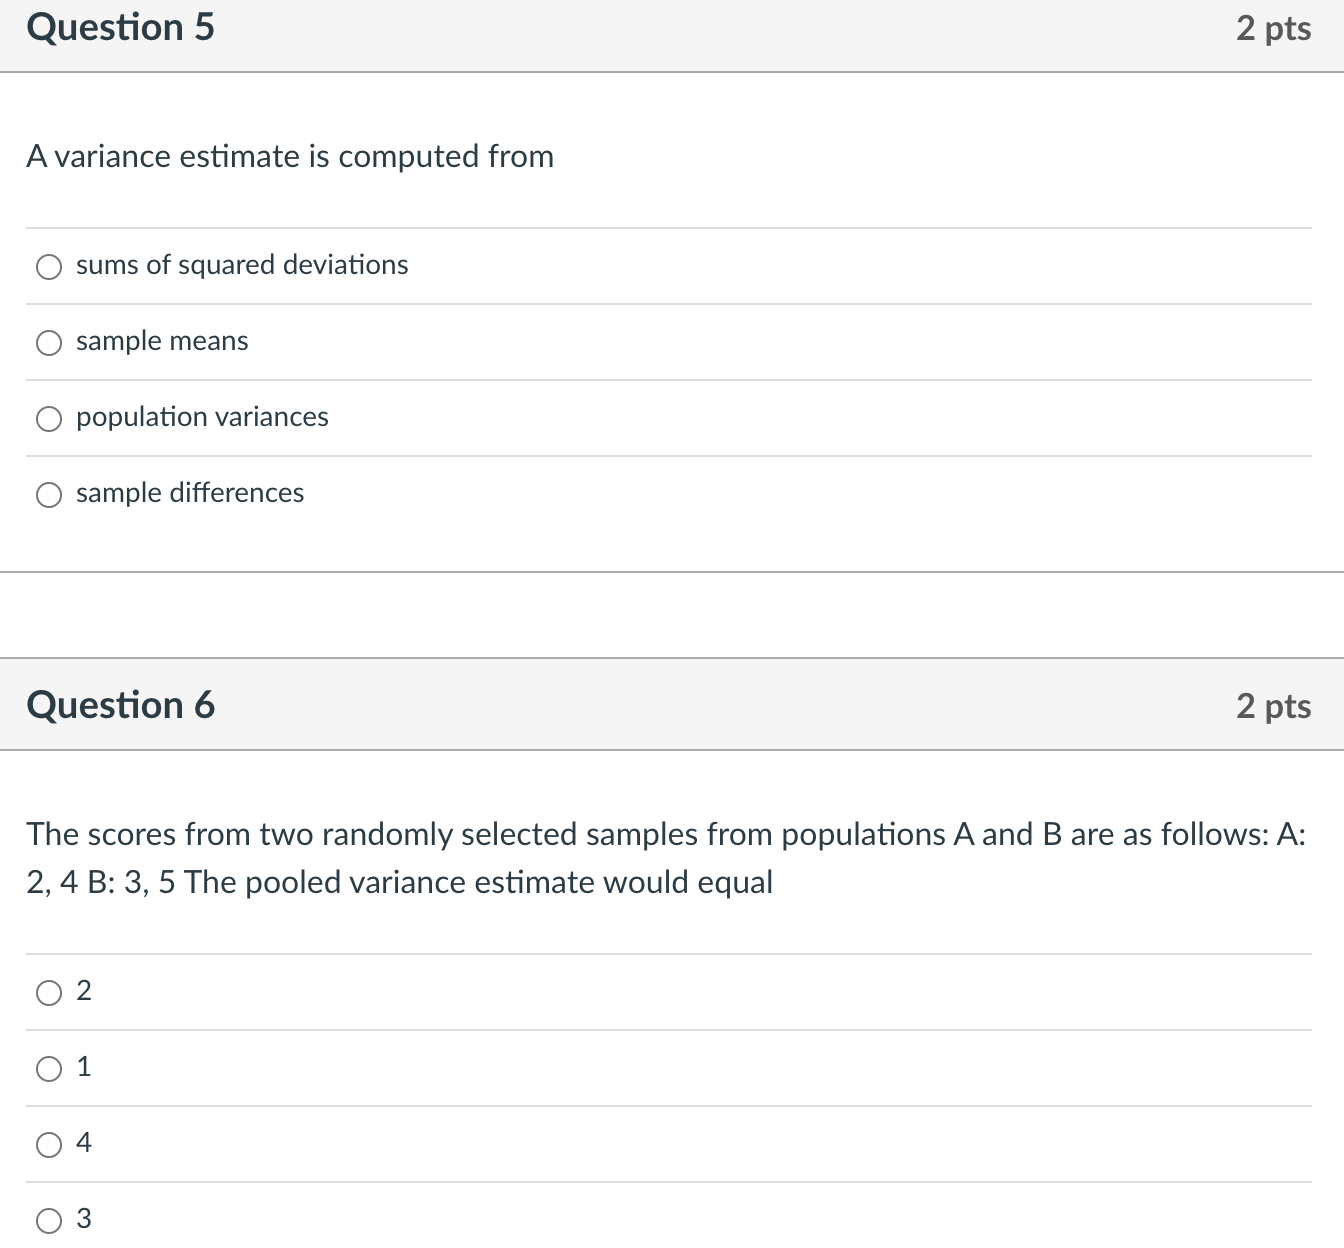Pick answer '3' for Question 6
Screen dimensions: 1344x1248
coord(48,1219)
